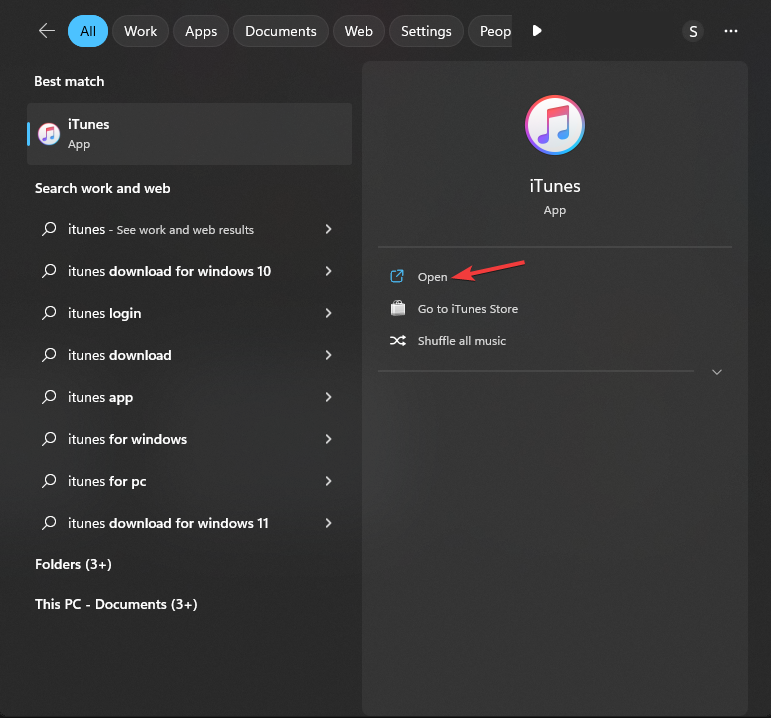Go back with the left arrow icon
The width and height of the screenshot is (771, 718).
(47, 31)
